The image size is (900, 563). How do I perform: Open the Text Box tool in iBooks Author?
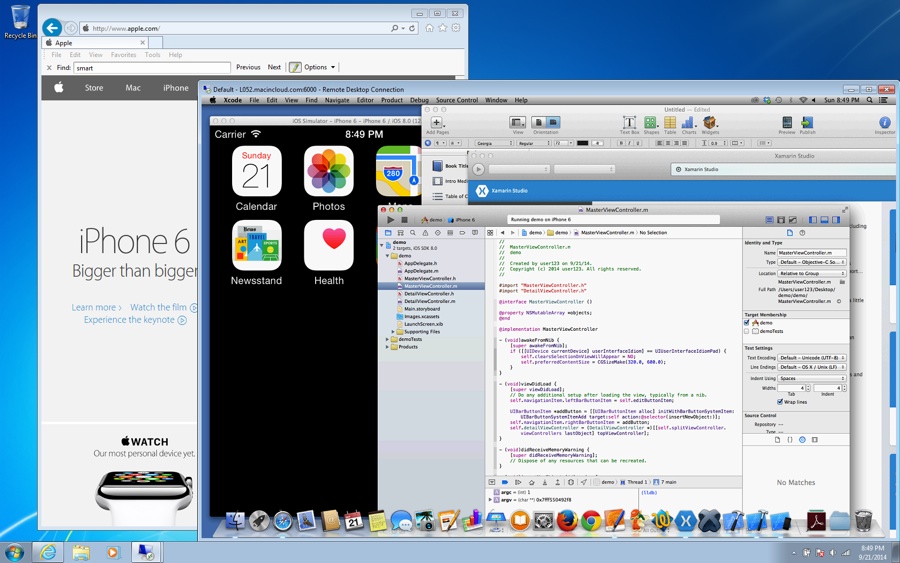(629, 124)
